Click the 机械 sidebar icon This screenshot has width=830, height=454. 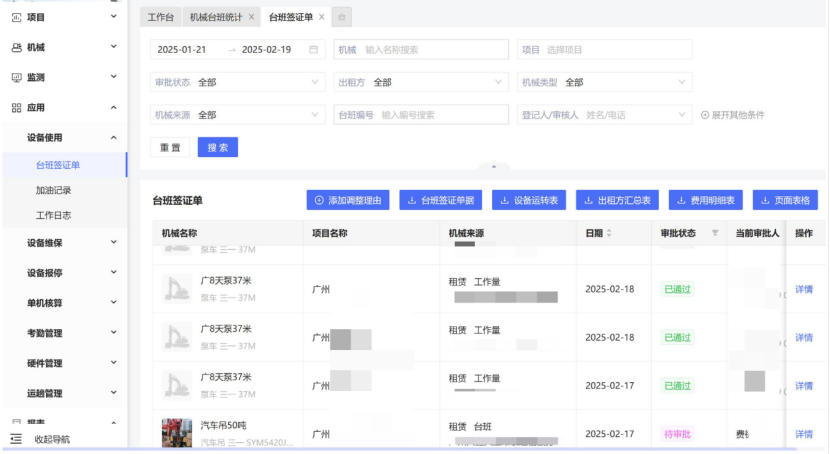pos(16,48)
